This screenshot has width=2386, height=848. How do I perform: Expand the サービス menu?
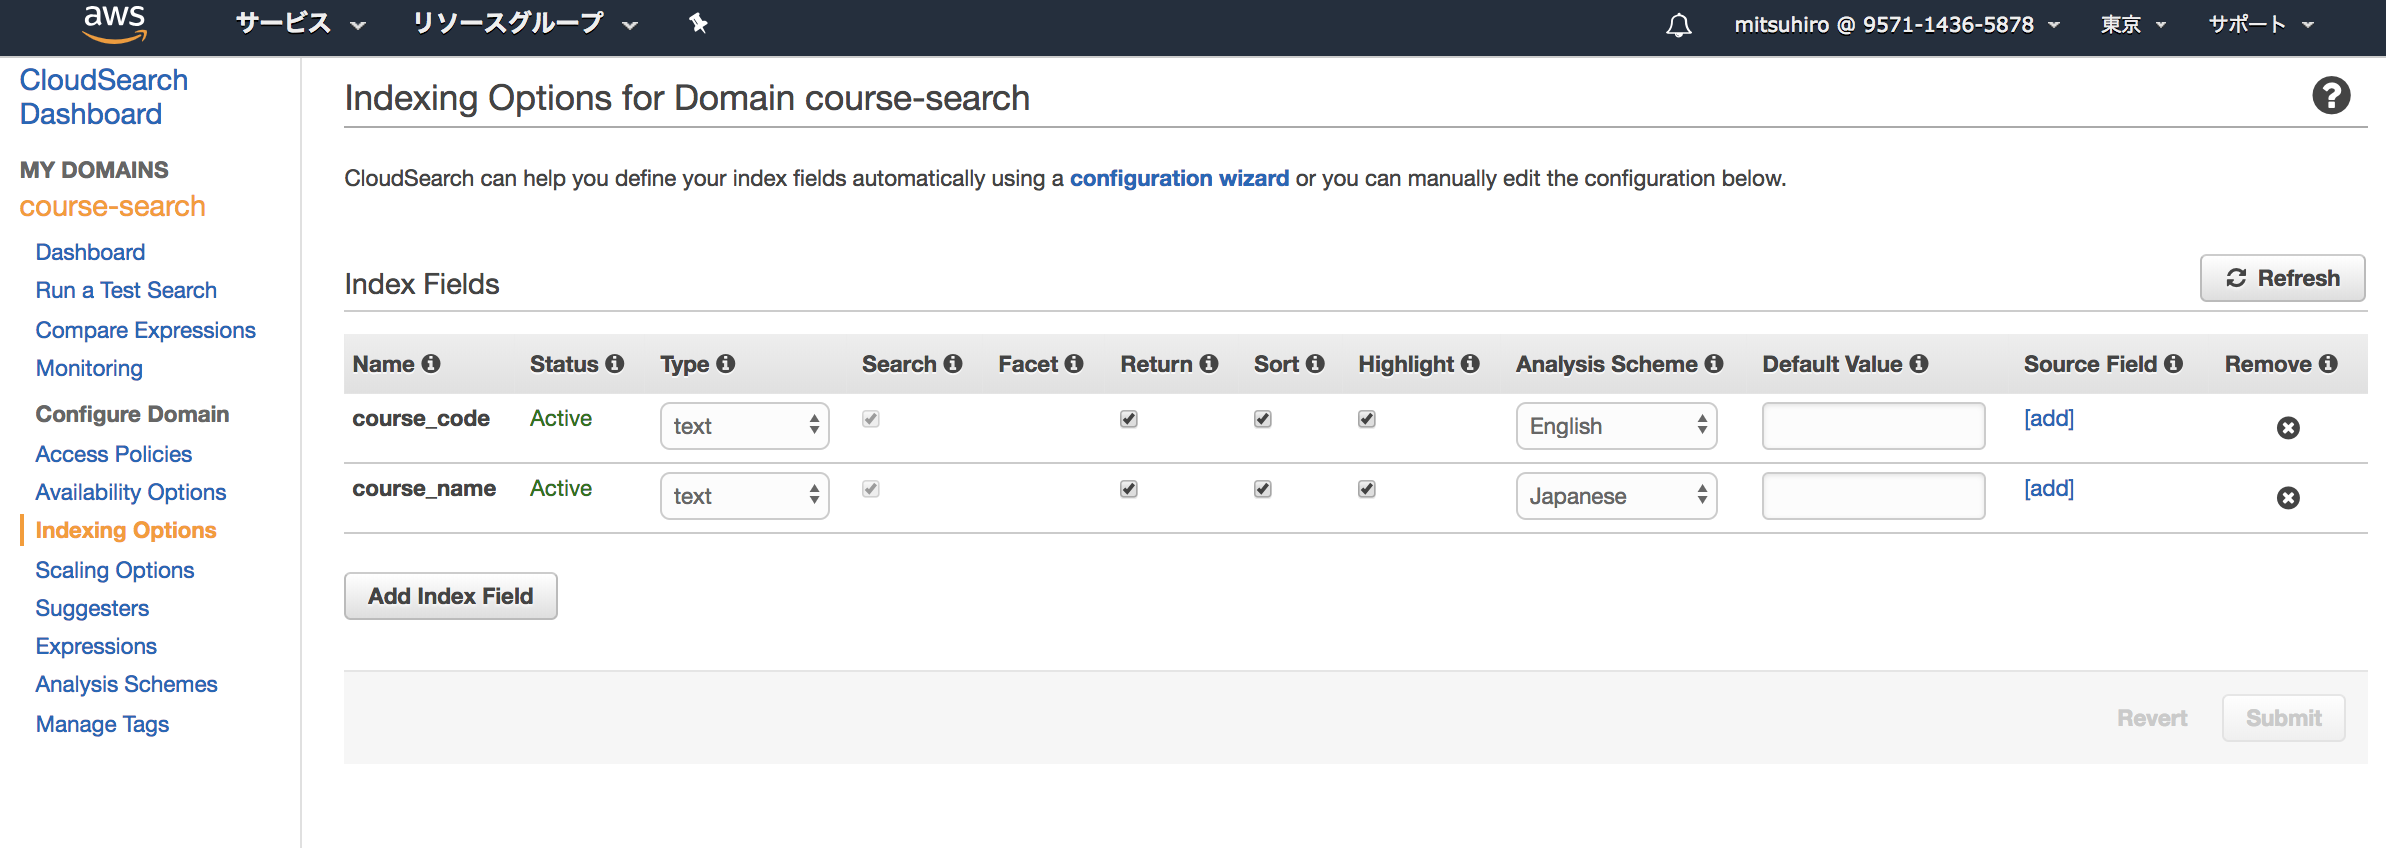pyautogui.click(x=301, y=24)
